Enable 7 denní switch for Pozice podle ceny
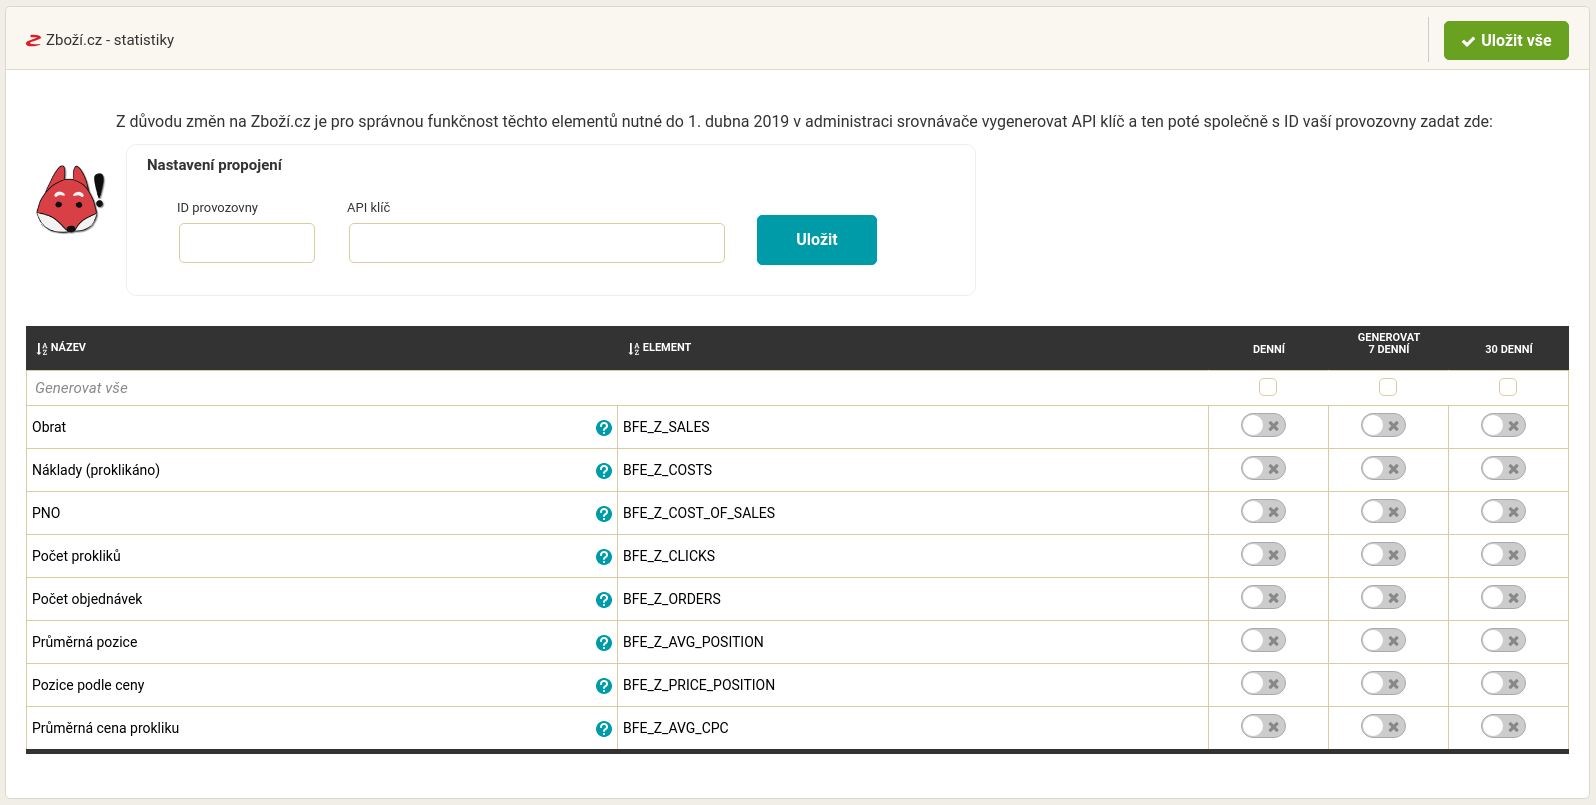Viewport: 1596px width, 805px height. (1383, 684)
